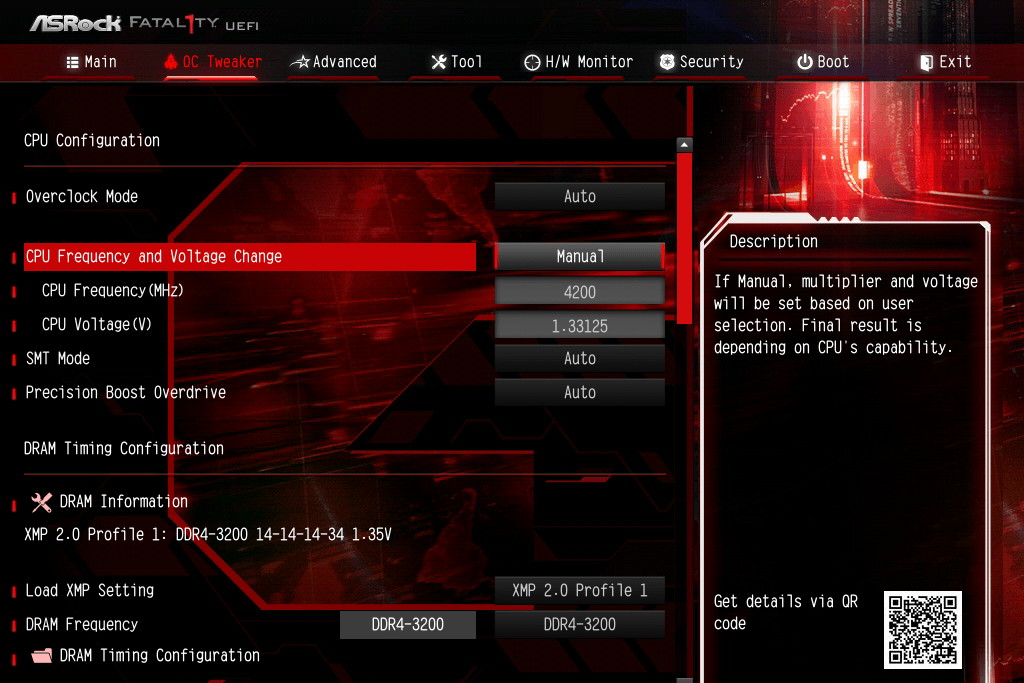Click the Advanced star icon

point(300,62)
